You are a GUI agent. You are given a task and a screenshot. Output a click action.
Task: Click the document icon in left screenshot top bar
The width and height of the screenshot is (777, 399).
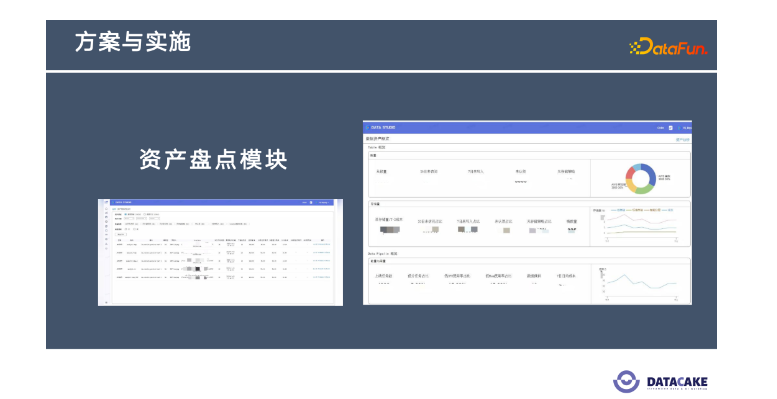311,202
